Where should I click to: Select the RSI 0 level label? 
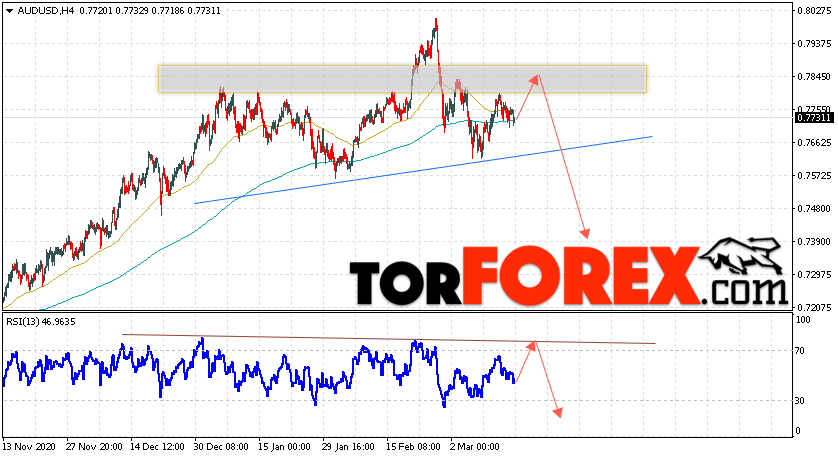(x=798, y=431)
